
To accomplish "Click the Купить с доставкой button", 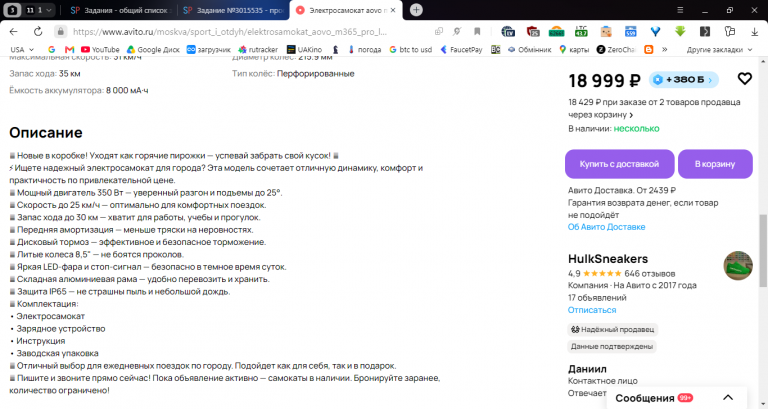I will 619,164.
